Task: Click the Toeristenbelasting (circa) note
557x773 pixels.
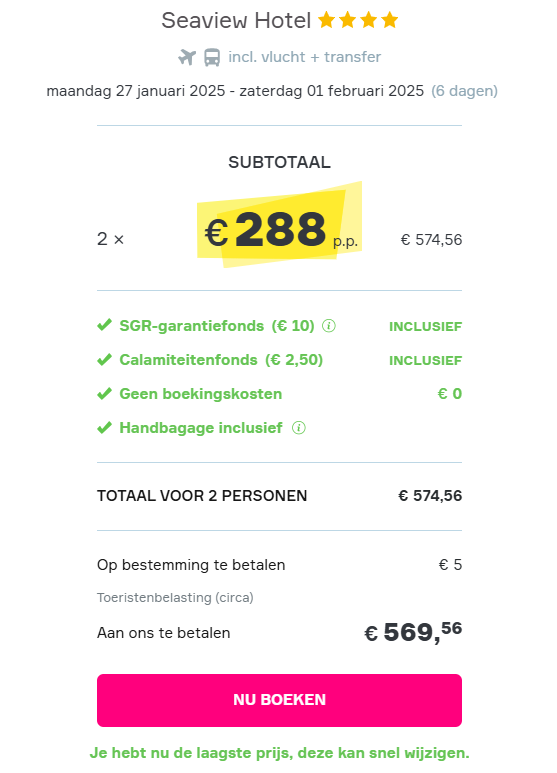Action: click(175, 597)
